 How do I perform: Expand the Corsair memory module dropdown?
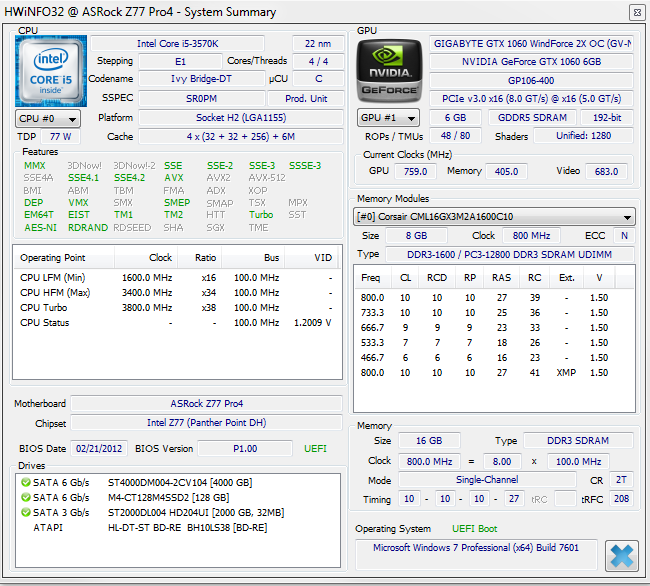coord(494,217)
